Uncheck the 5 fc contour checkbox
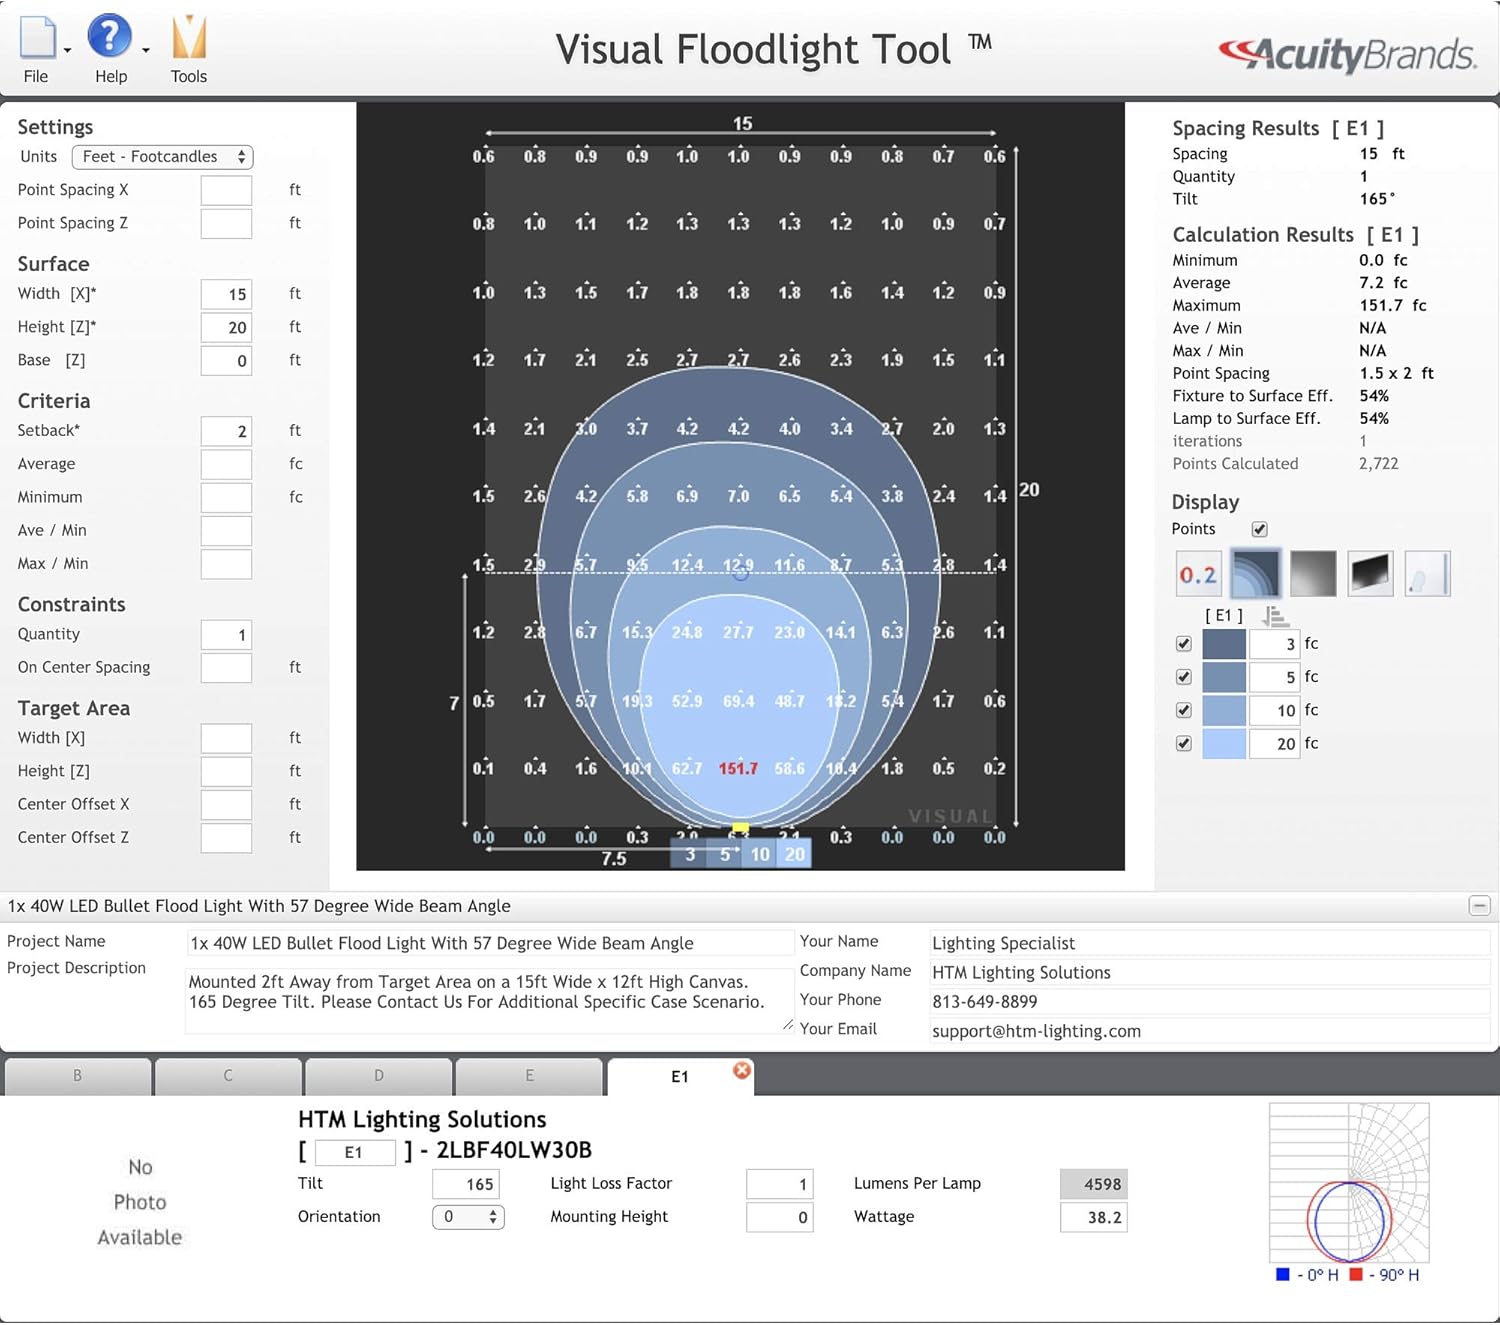The width and height of the screenshot is (1500, 1325). [x=1184, y=677]
